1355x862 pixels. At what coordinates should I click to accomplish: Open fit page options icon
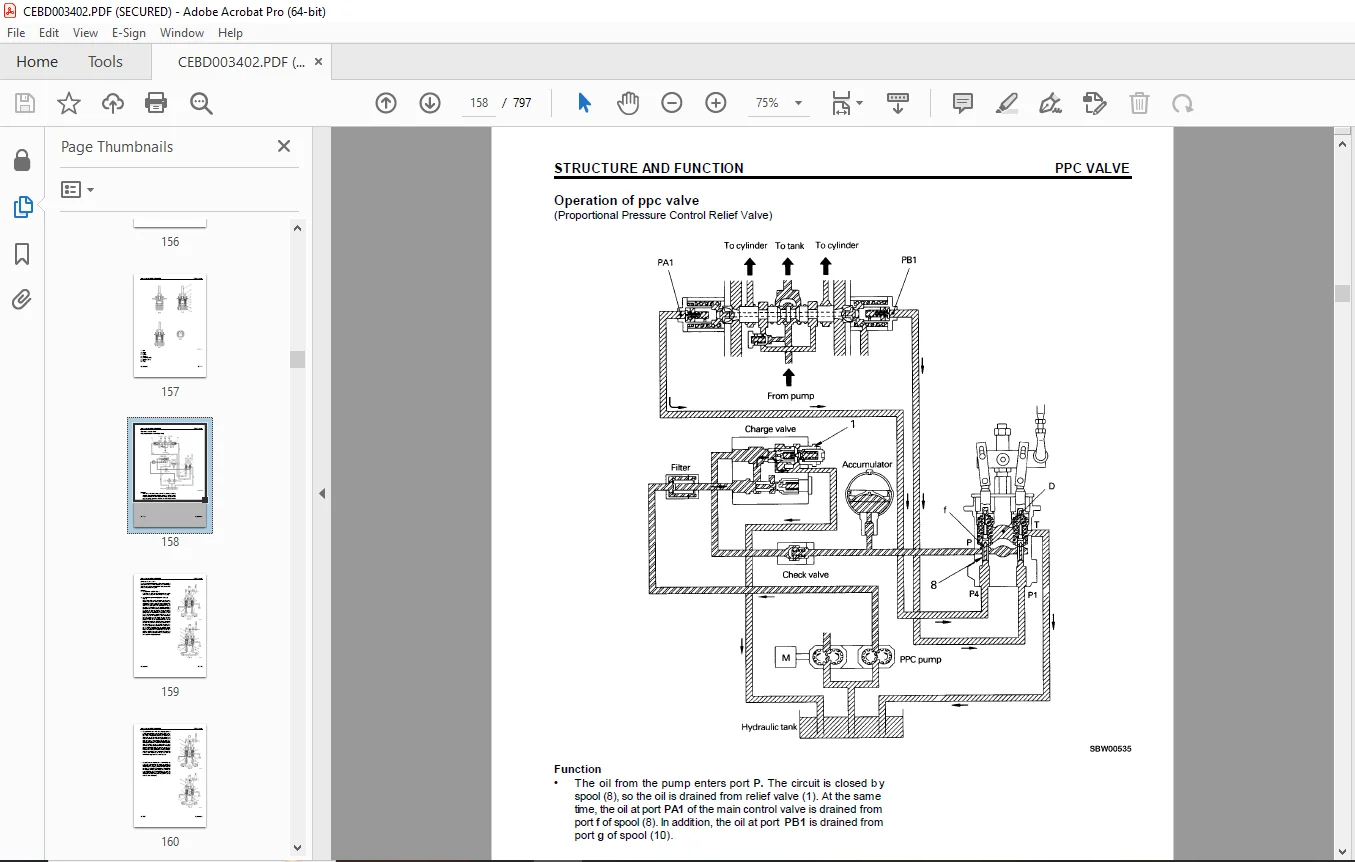coord(847,103)
